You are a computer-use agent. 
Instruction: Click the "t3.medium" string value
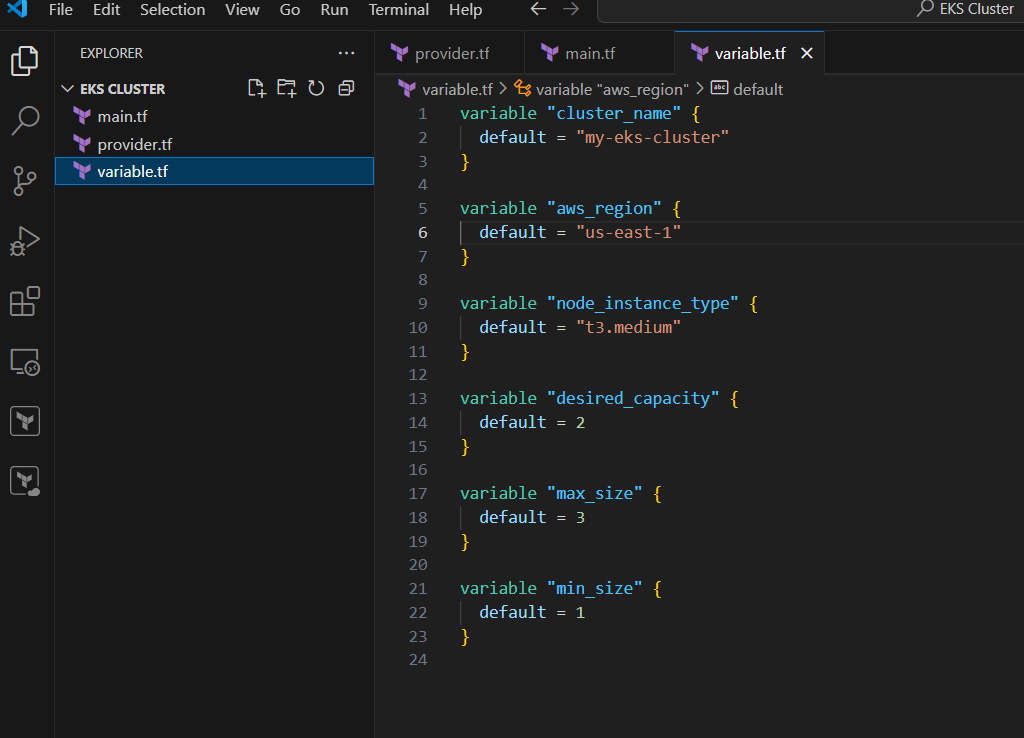pos(628,327)
